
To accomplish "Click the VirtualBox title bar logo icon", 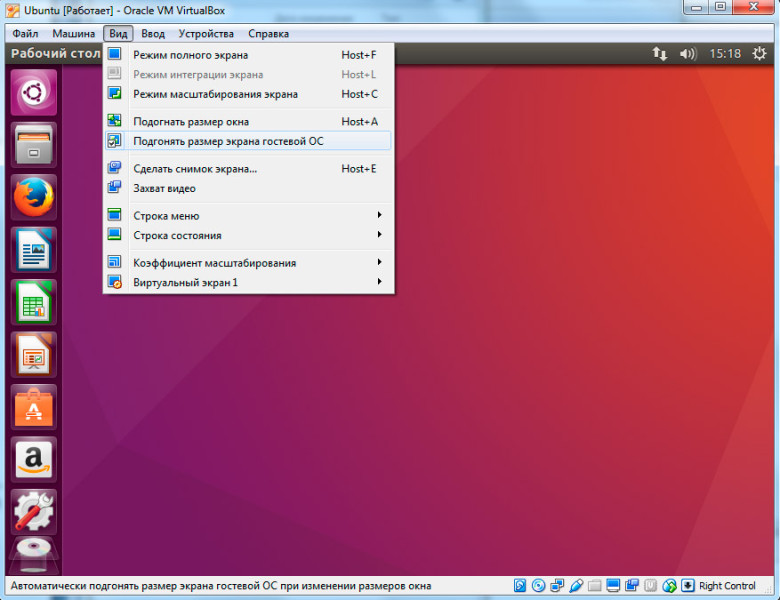I will click(12, 10).
